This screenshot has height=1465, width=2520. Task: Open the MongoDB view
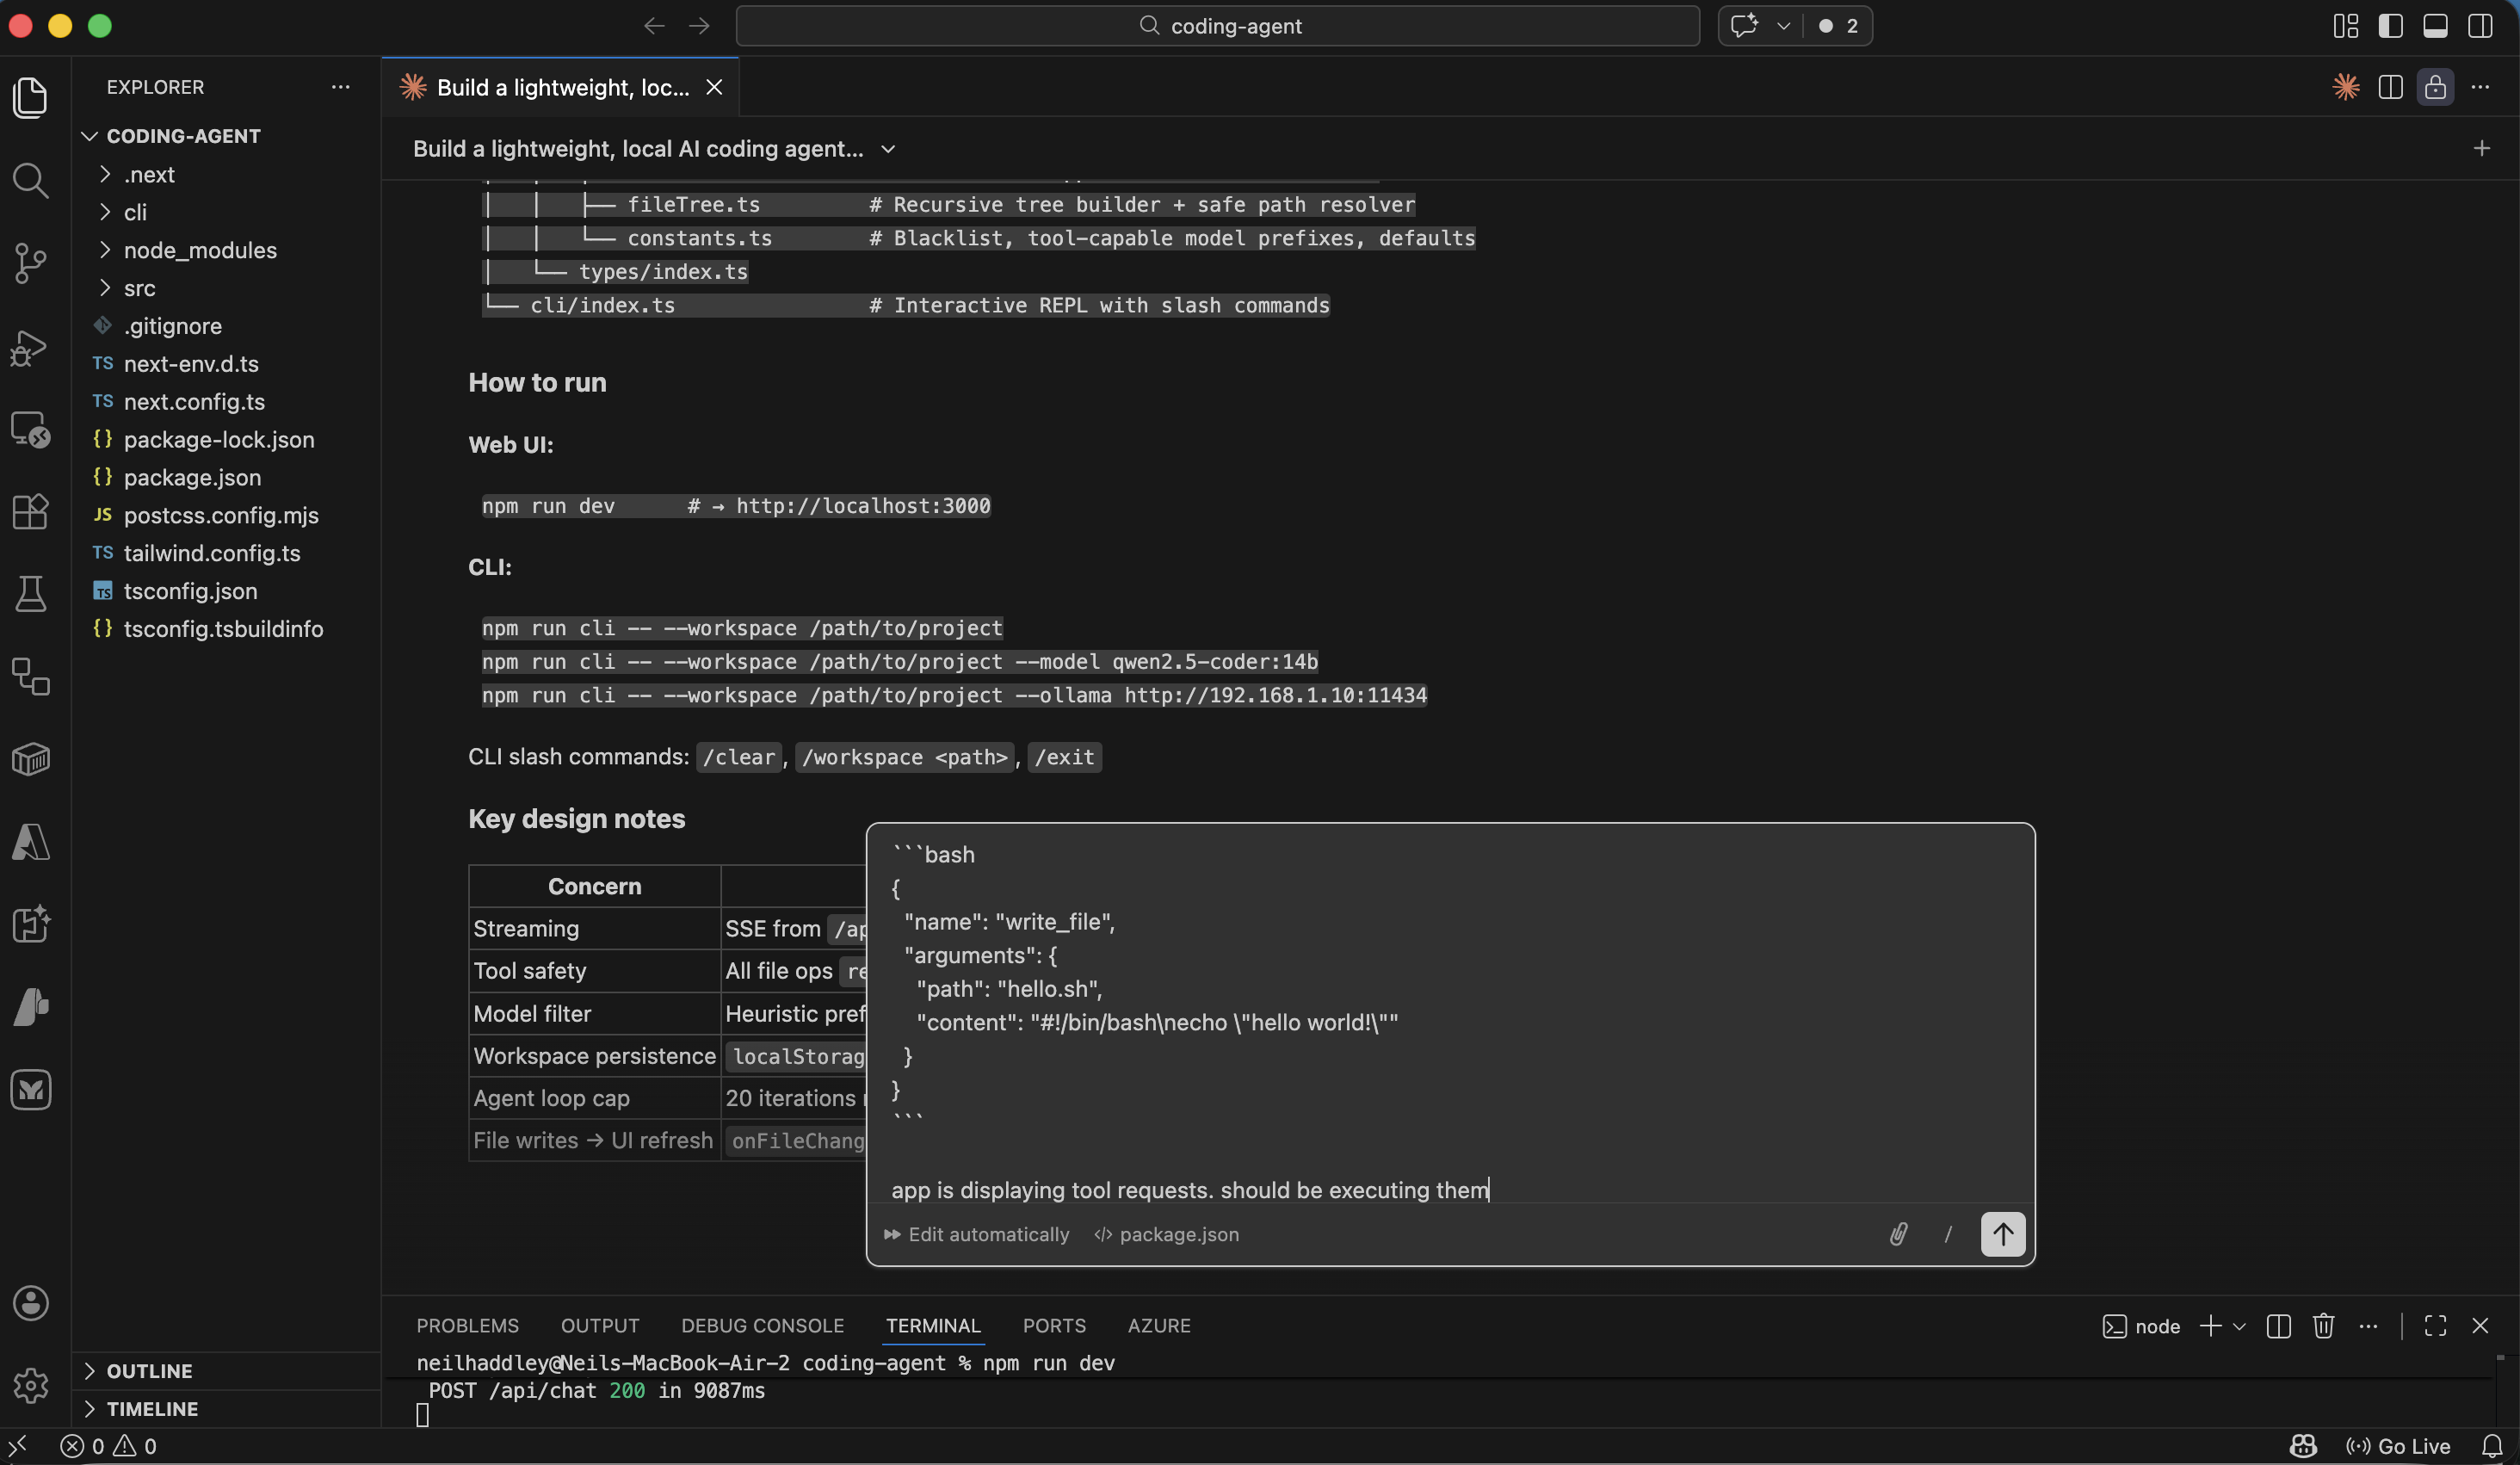(30, 1090)
